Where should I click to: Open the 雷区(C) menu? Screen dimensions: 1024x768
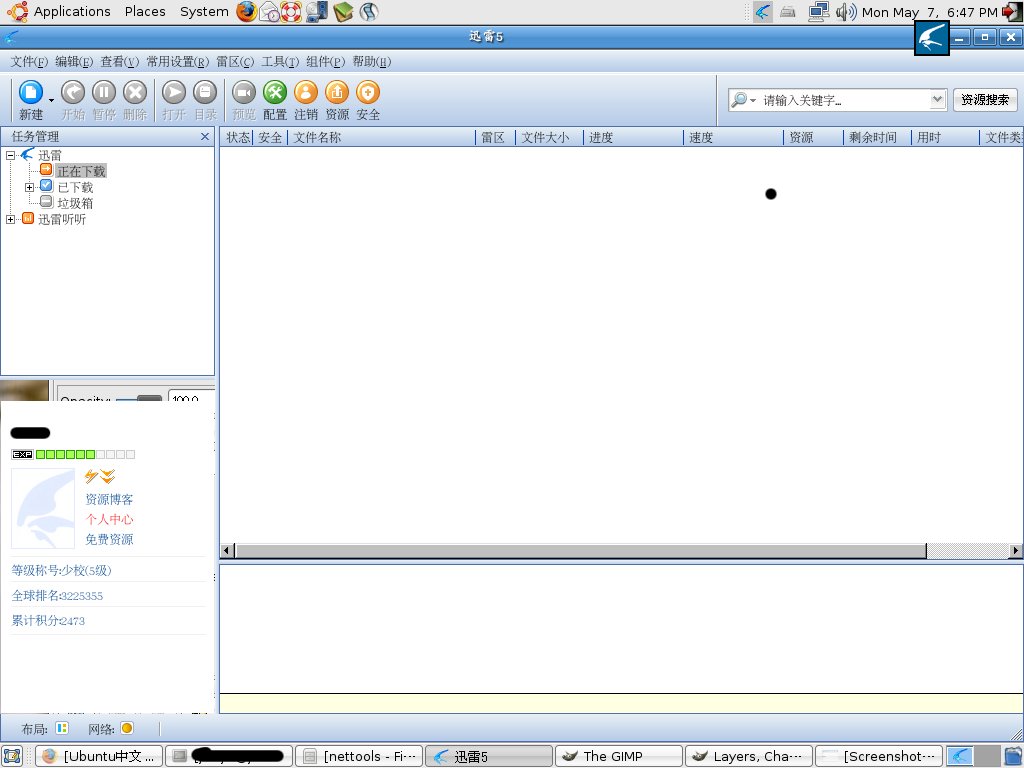[x=235, y=61]
